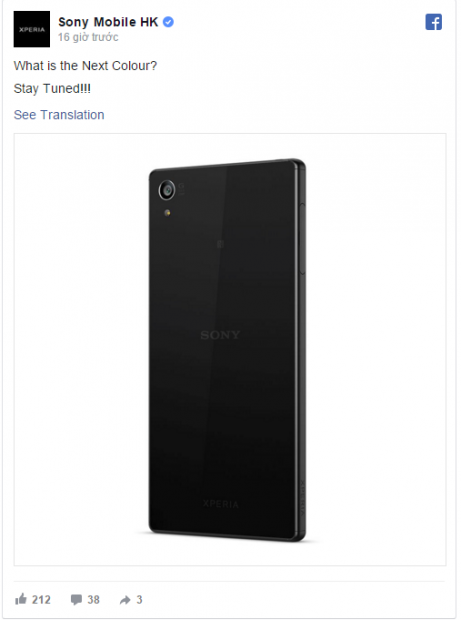Click See Translation link

[x=59, y=115]
